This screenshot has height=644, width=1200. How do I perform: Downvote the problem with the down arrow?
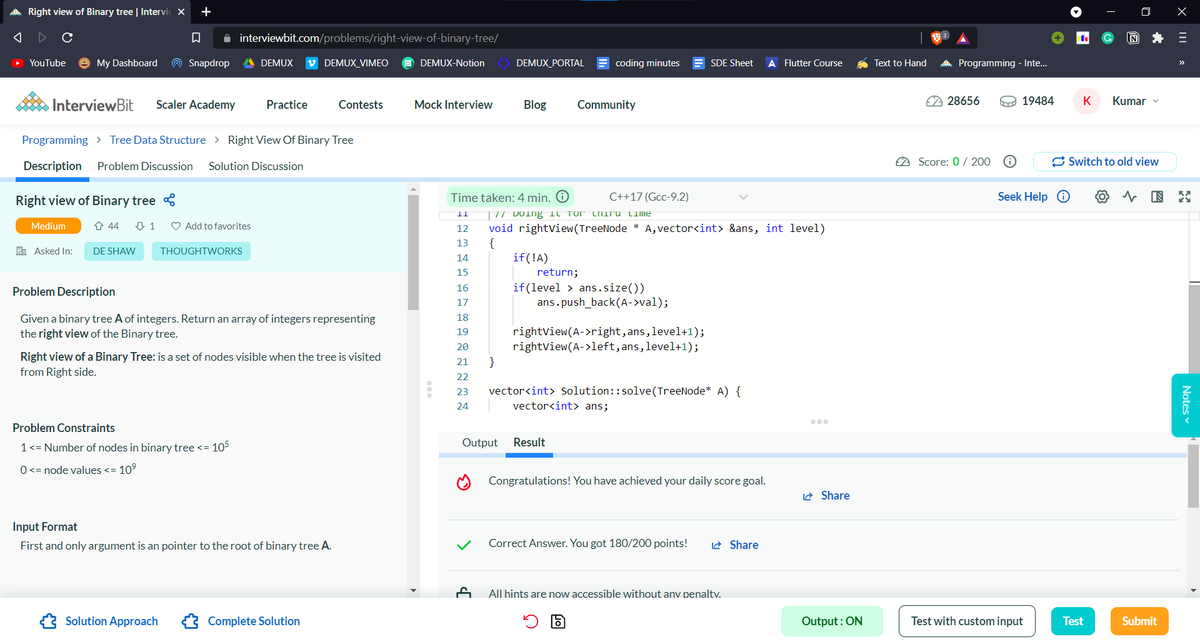point(140,226)
